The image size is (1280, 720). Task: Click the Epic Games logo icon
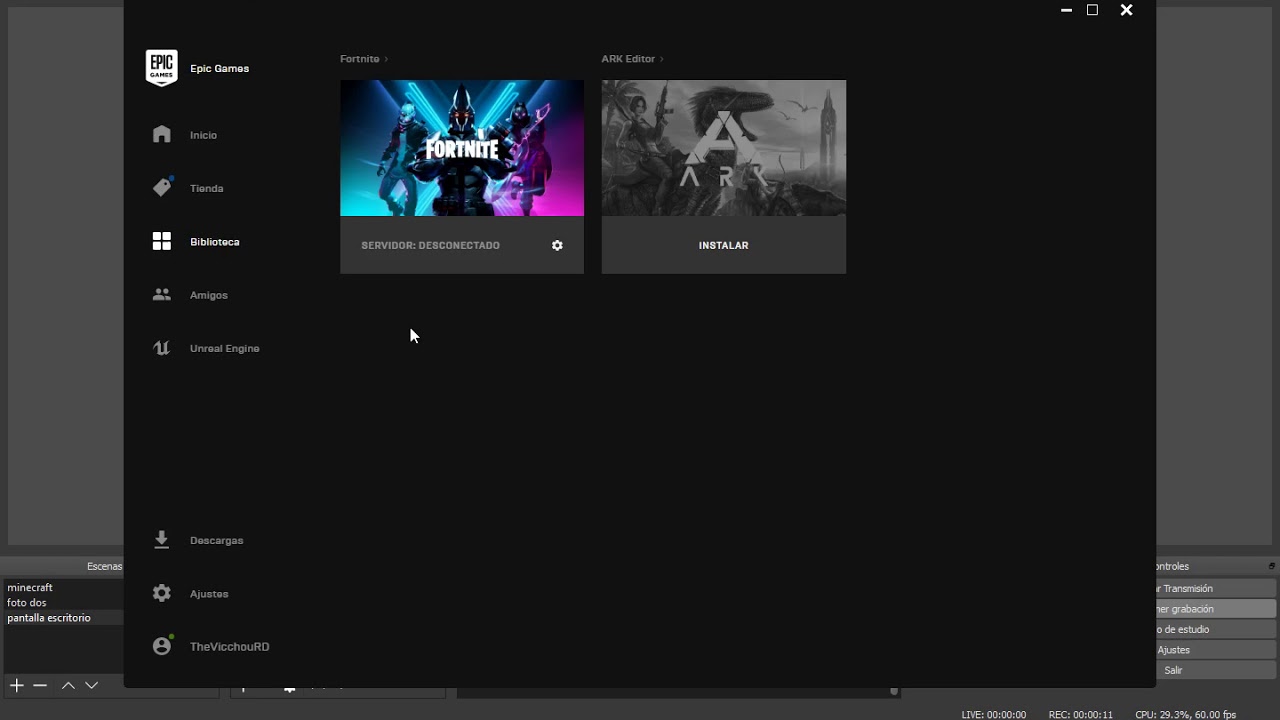tap(161, 68)
